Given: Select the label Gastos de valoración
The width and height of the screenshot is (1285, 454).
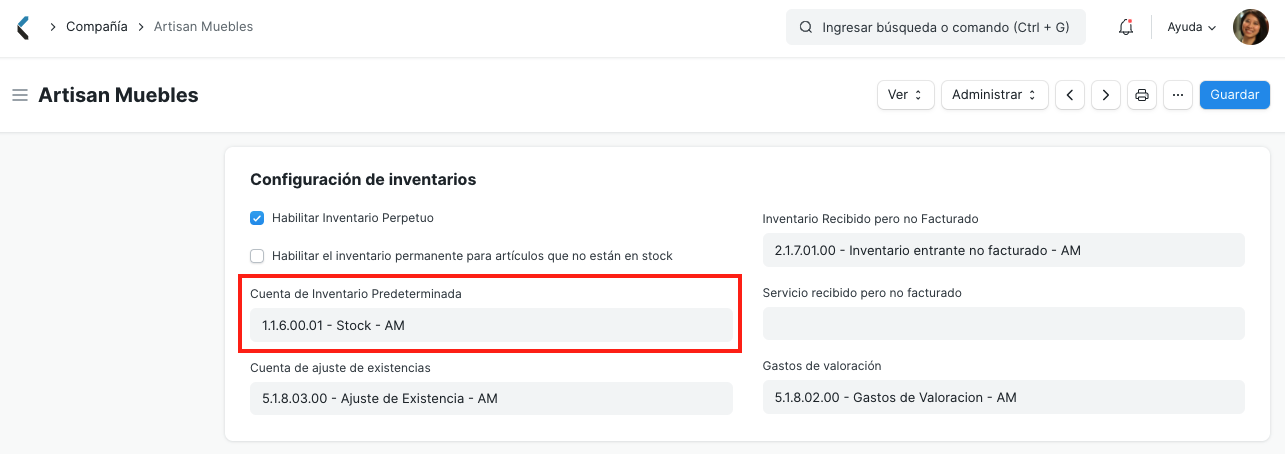Looking at the screenshot, I should point(822,366).
